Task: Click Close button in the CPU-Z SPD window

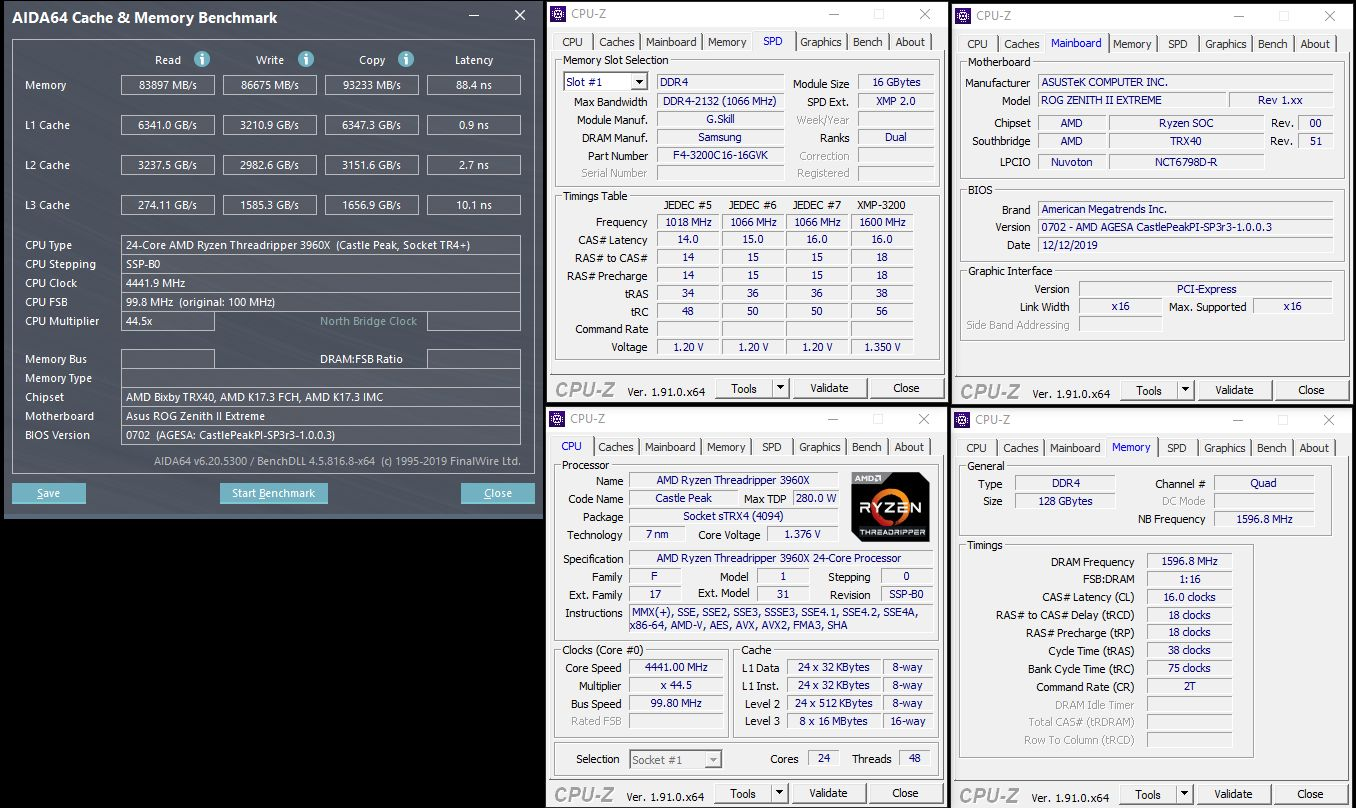Action: 906,388
